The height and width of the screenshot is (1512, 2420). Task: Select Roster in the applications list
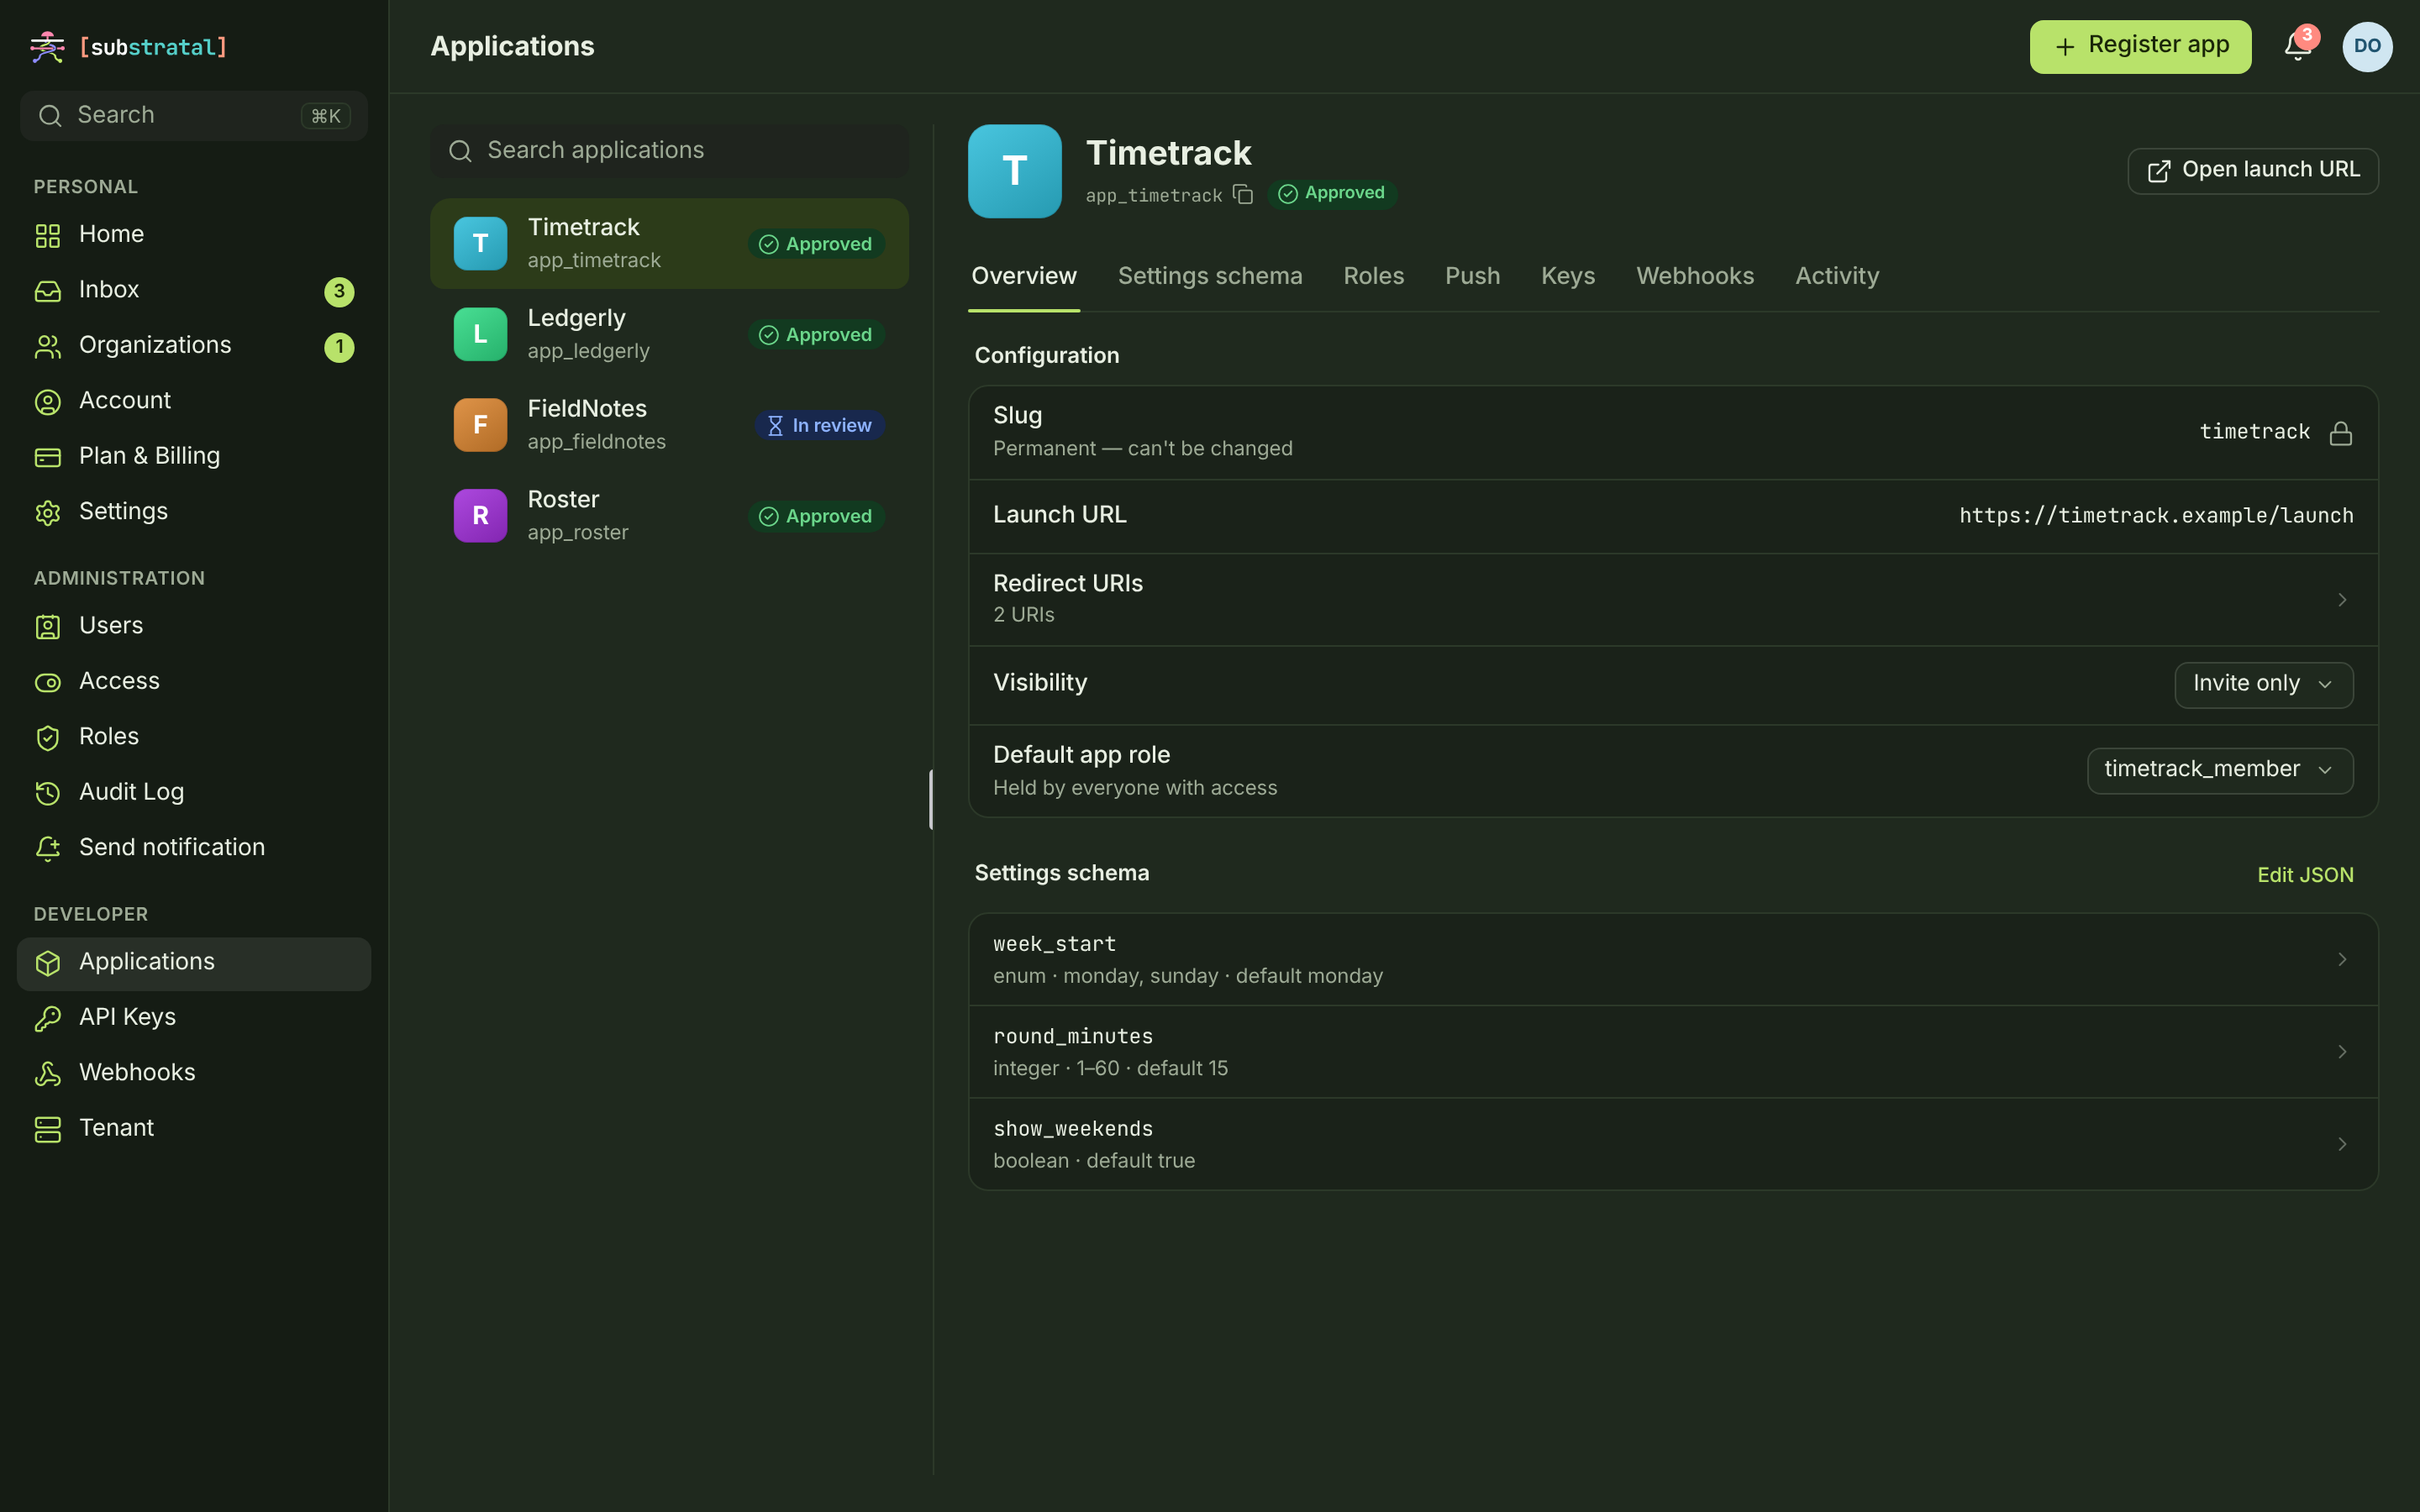669,516
